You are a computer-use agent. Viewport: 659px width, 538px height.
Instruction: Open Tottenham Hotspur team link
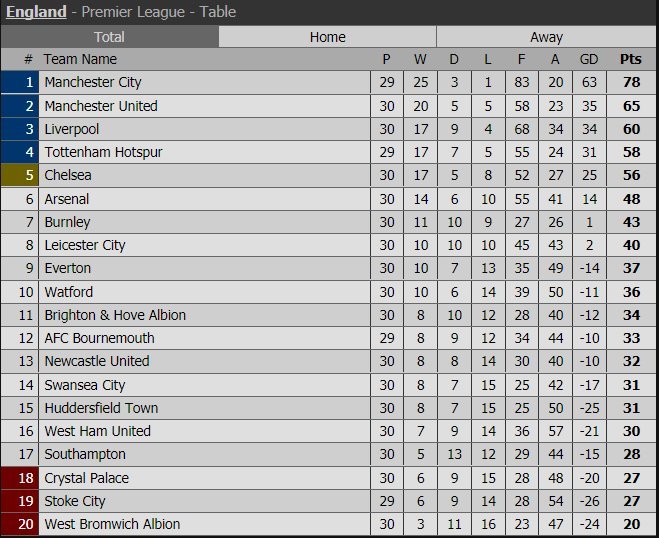tap(103, 152)
